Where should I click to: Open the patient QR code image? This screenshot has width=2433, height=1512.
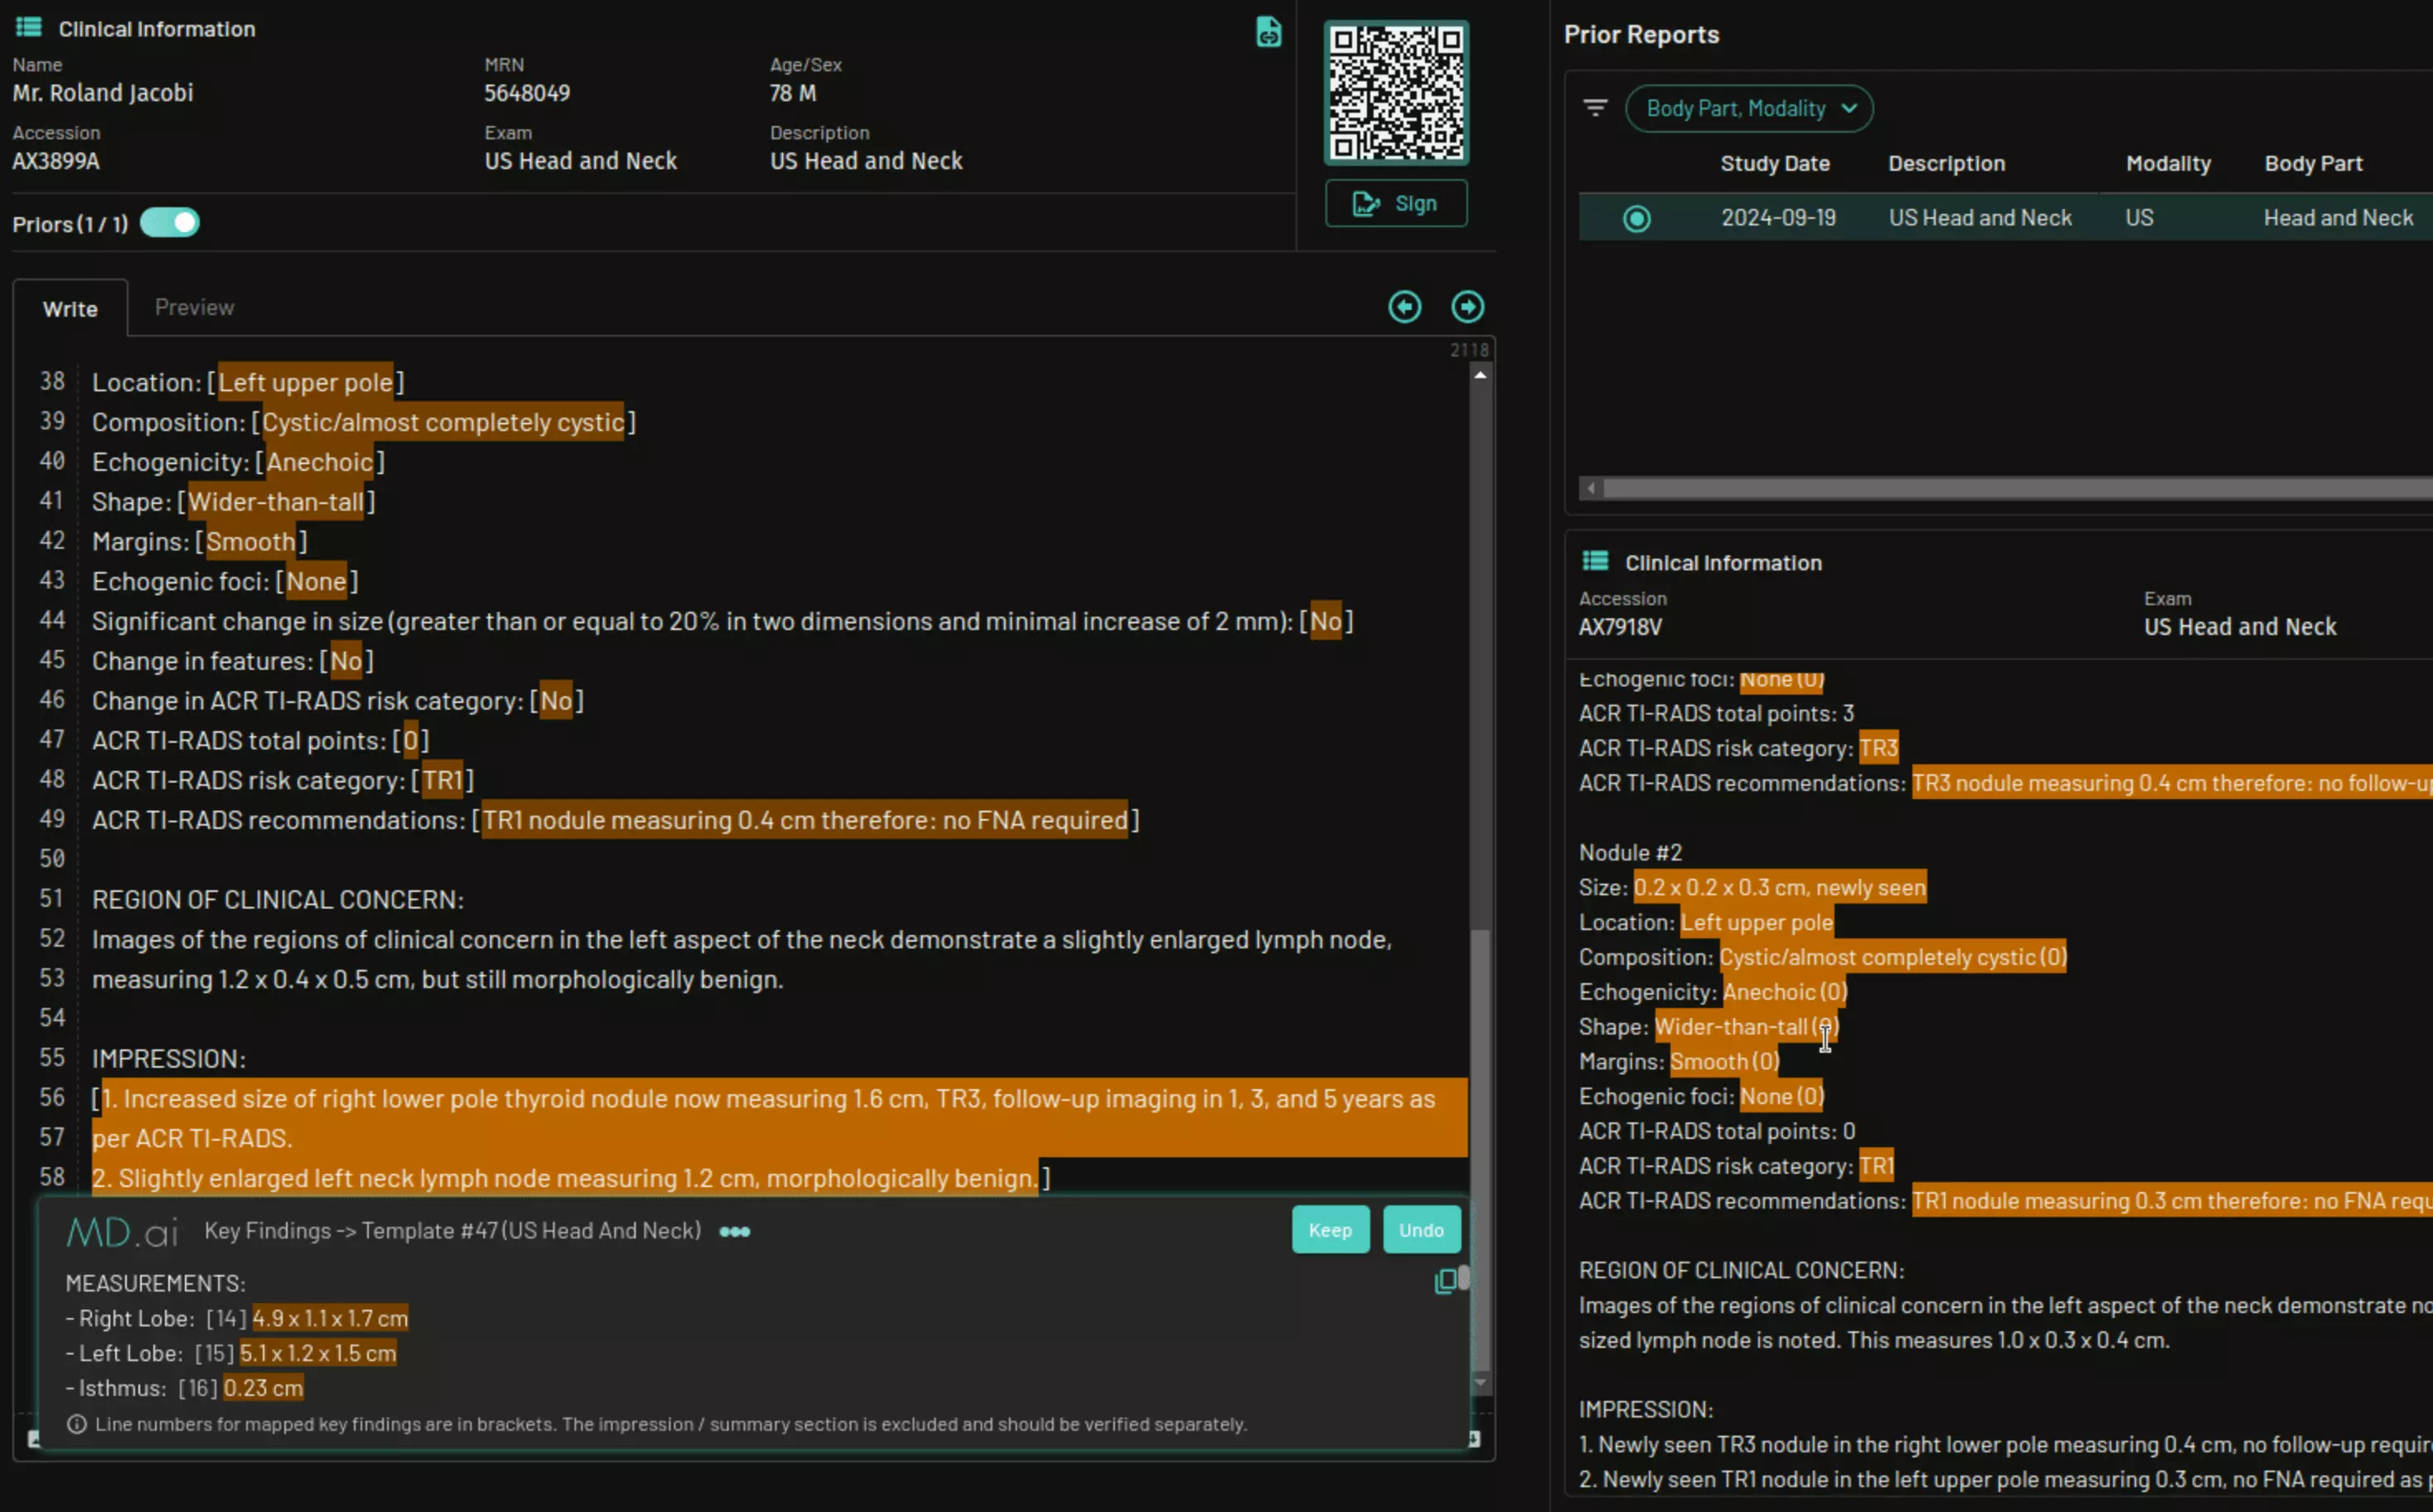pos(1396,93)
